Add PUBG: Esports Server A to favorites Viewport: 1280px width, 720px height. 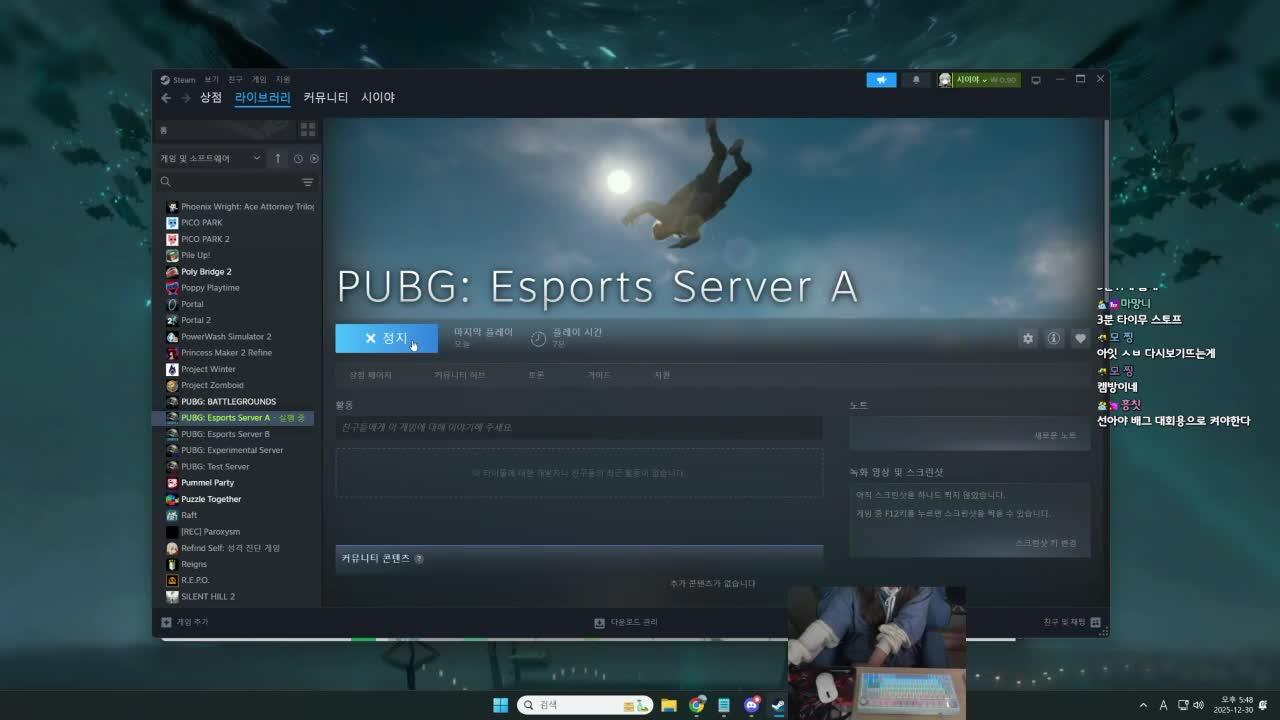[1079, 338]
